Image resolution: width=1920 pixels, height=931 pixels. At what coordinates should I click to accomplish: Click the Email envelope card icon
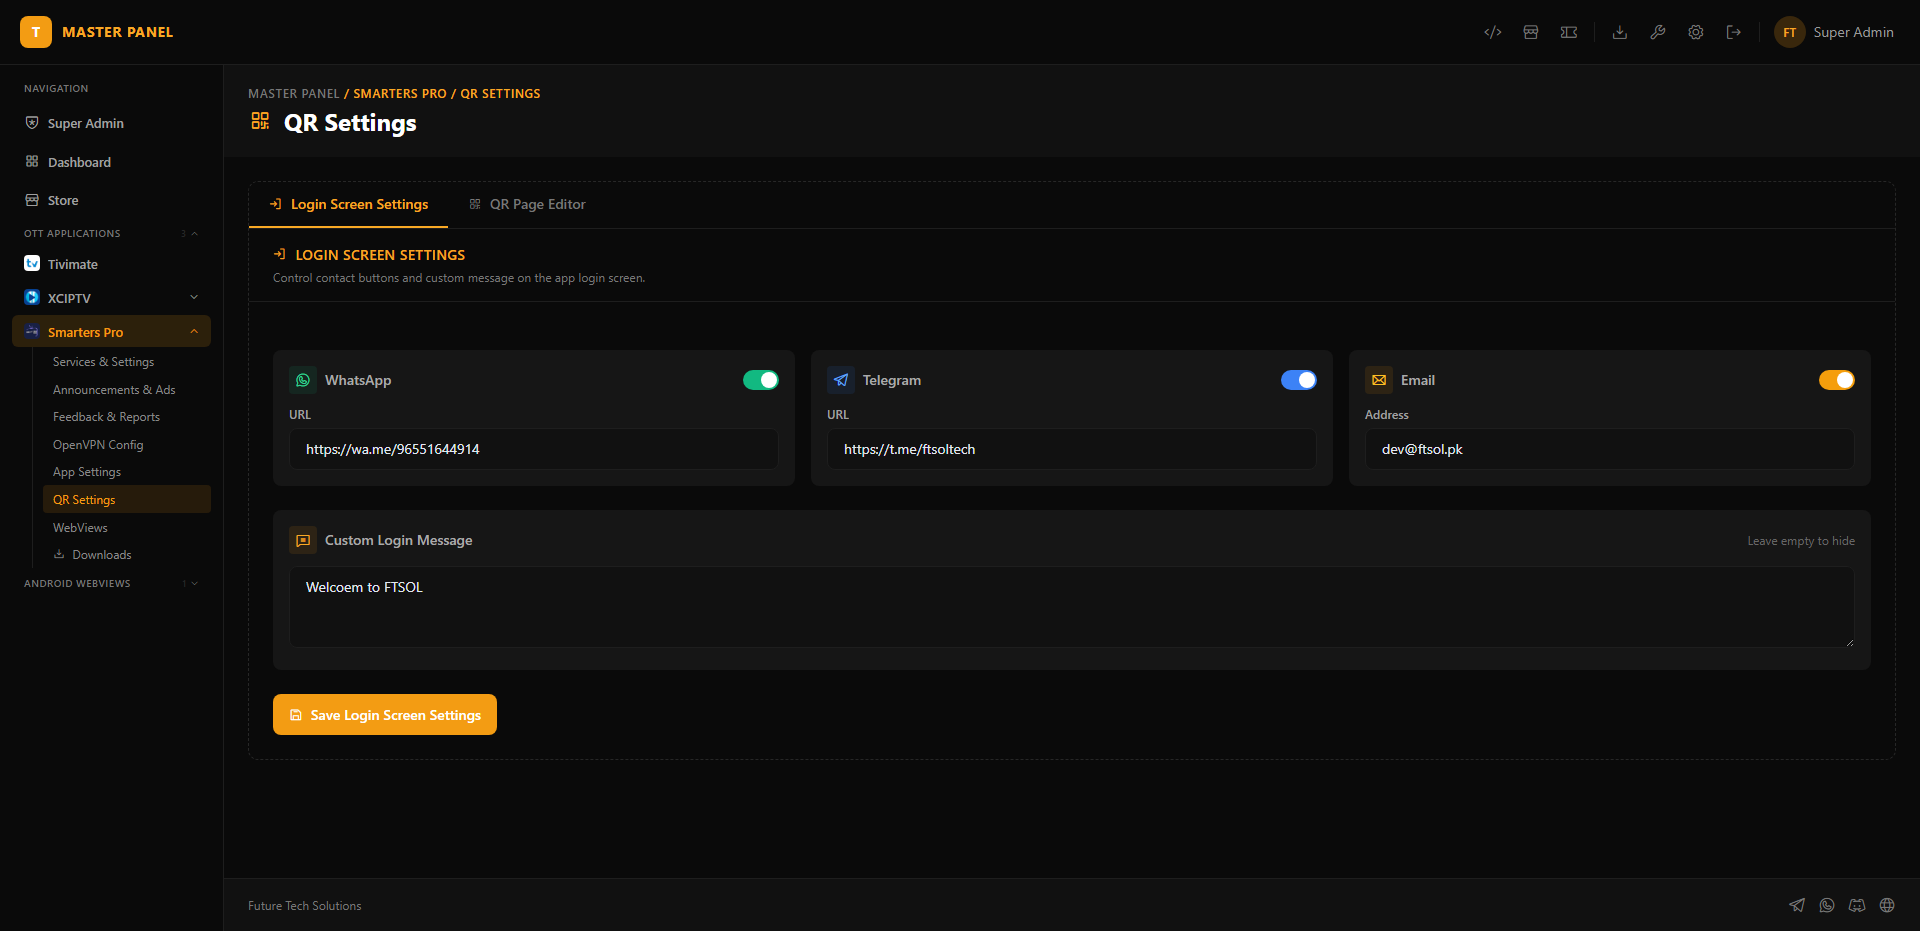click(1379, 380)
